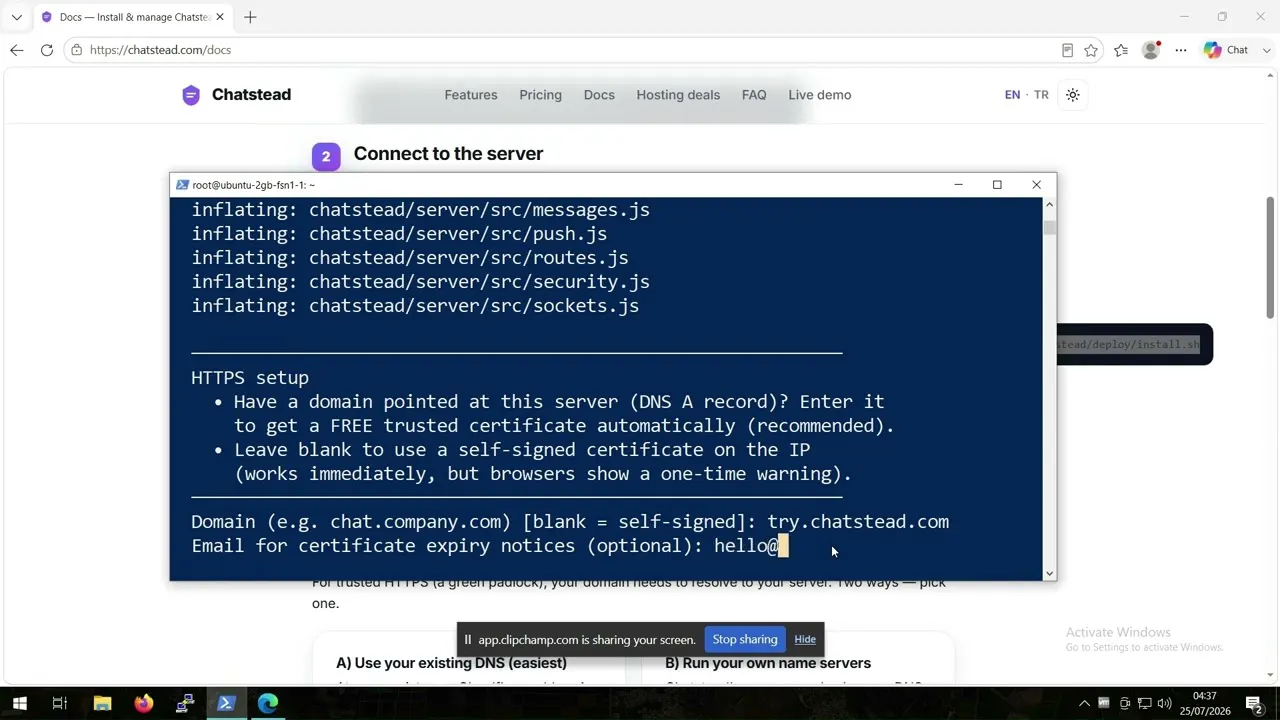Add page to favorites with star icon
Screen dimensions: 1280x720
click(1091, 50)
